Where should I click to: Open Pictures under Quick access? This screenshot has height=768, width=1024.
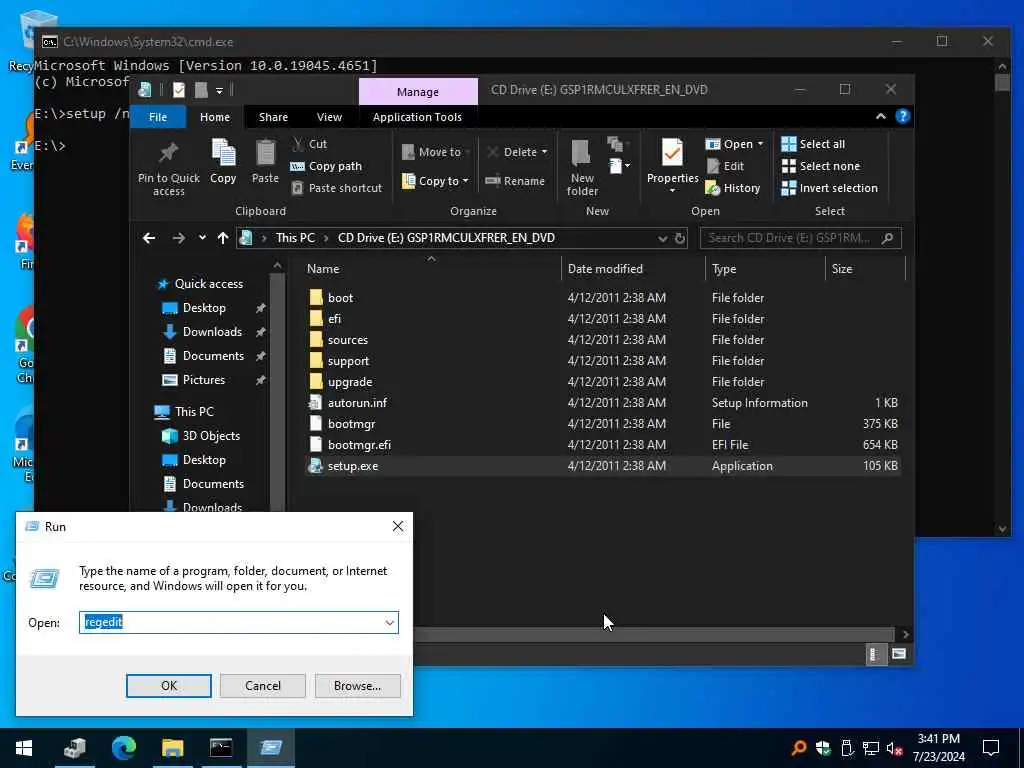click(203, 379)
